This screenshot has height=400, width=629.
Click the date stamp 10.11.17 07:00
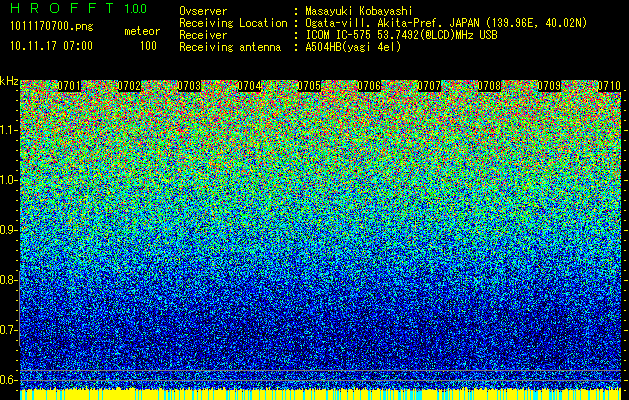(51, 46)
